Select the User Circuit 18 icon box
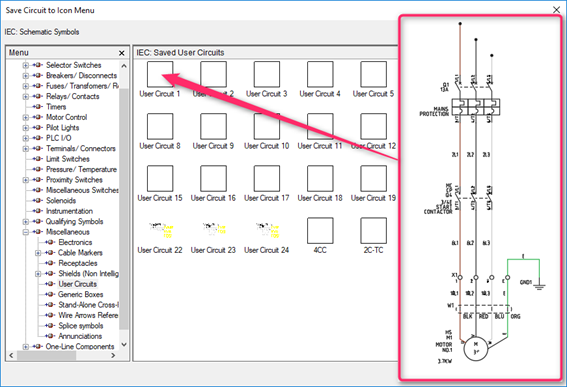Viewport: 567px width, 387px height. click(x=320, y=178)
